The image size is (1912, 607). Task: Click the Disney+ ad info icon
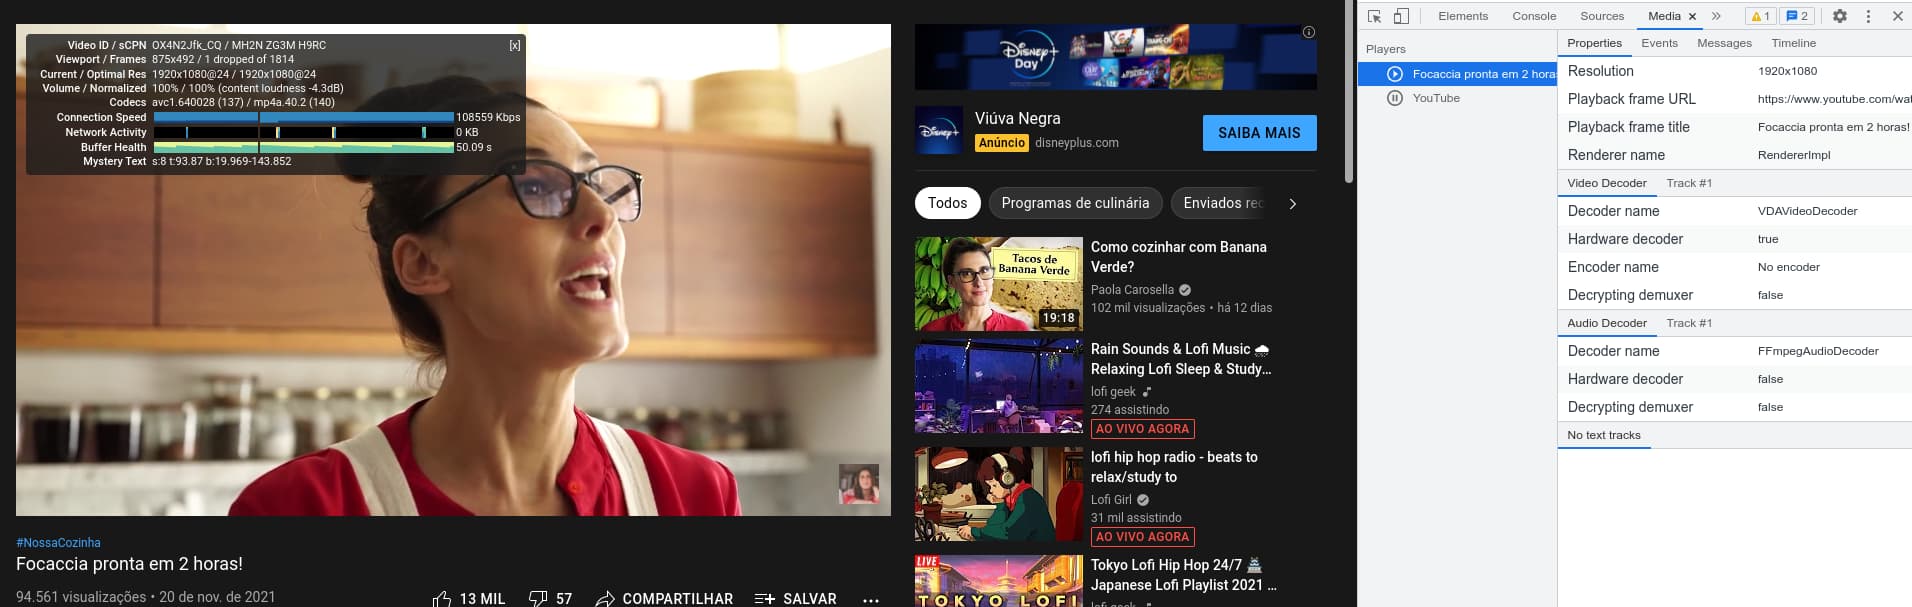1308,32
